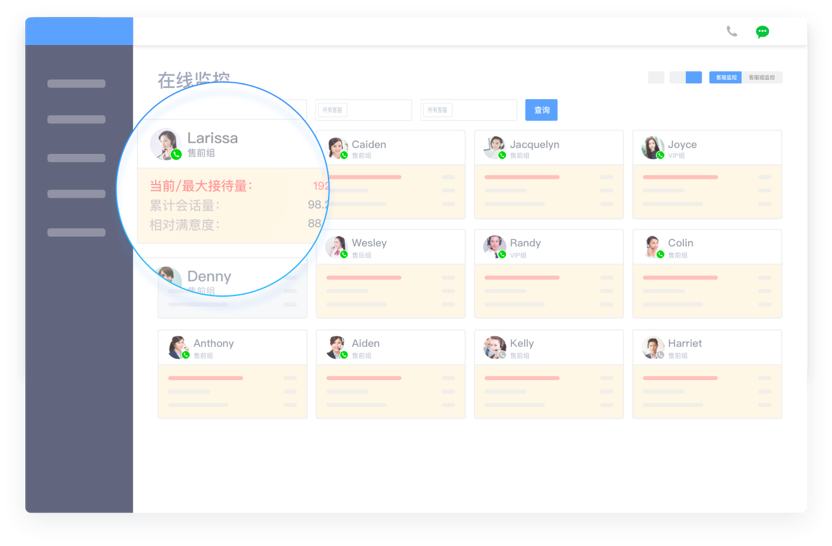Switch to 客服组监控 tab

click(764, 78)
